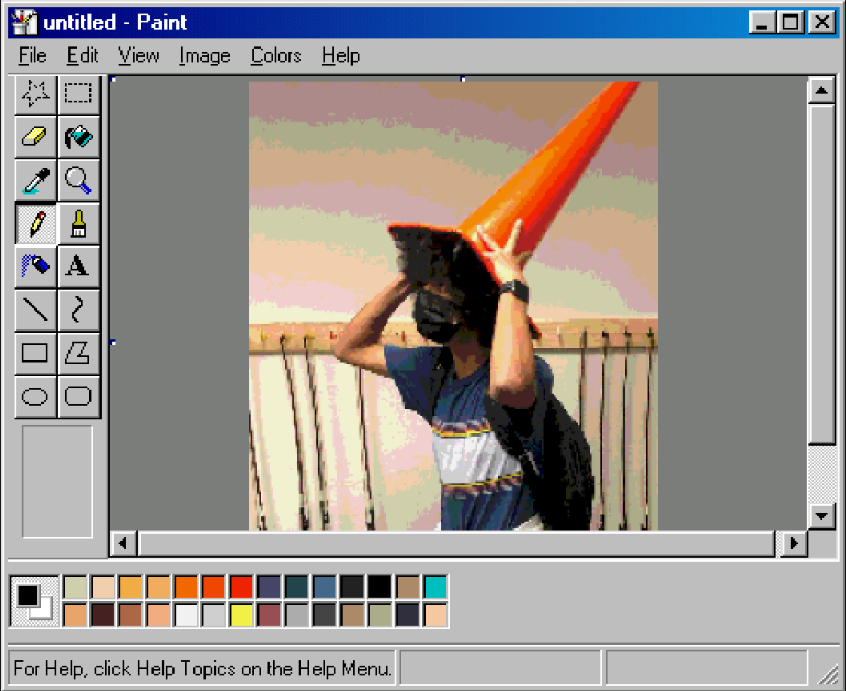Select the Free-Form Select tool
846x691 pixels.
coord(35,94)
